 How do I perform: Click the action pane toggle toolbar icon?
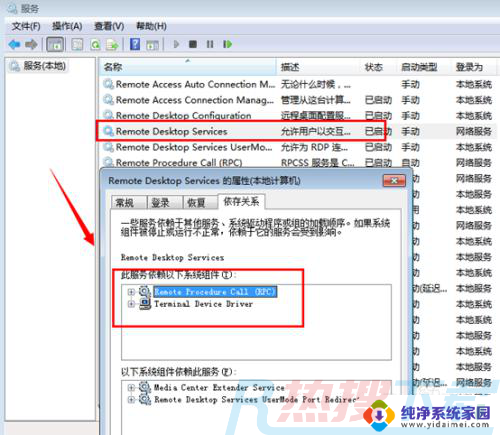coord(152,44)
